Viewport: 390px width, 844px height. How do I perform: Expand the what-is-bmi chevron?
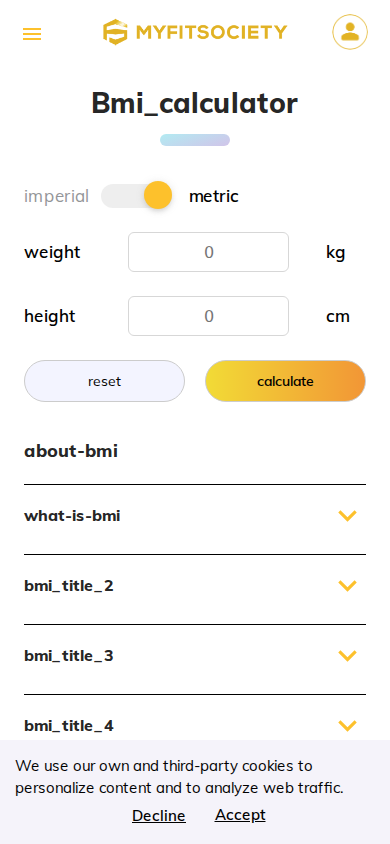coord(348,516)
